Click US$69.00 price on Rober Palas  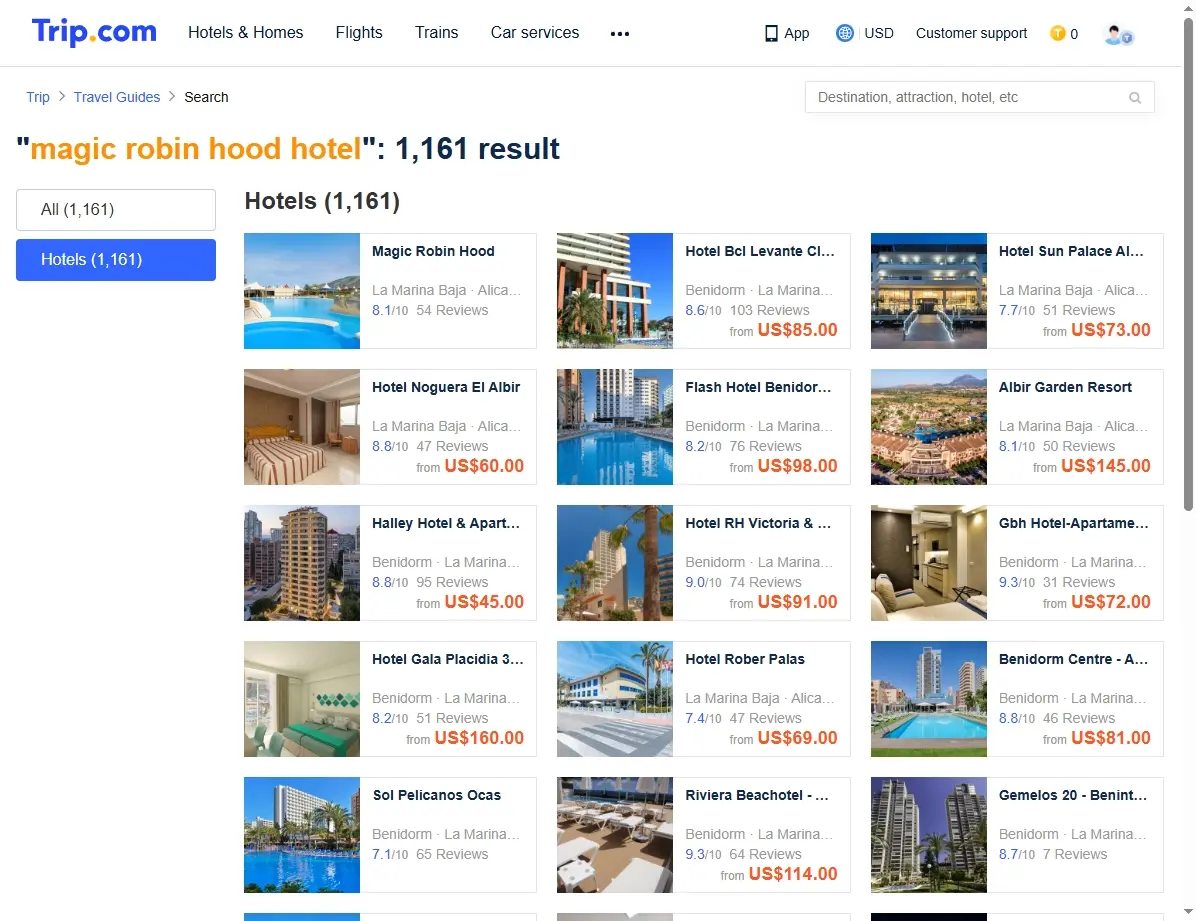(x=797, y=737)
